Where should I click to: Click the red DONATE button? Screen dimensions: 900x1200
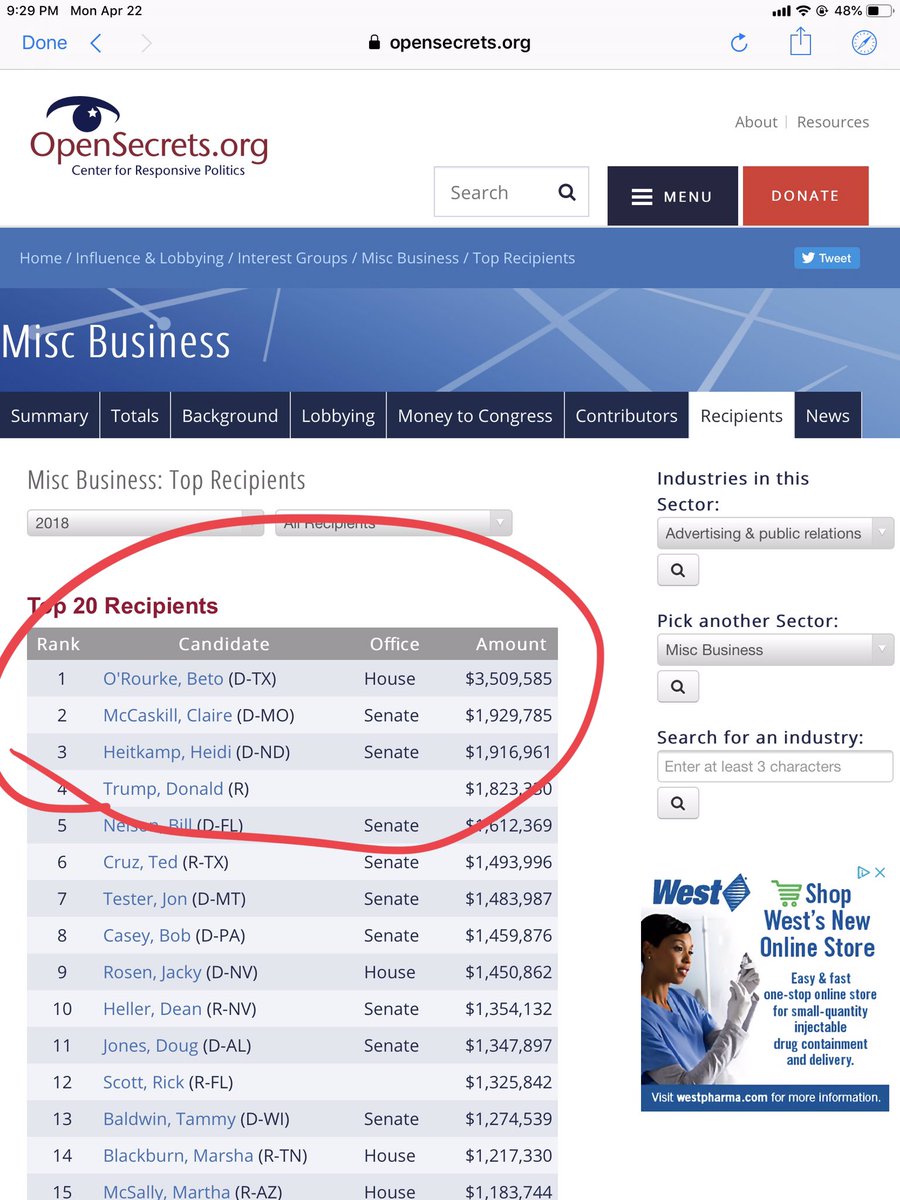(805, 196)
